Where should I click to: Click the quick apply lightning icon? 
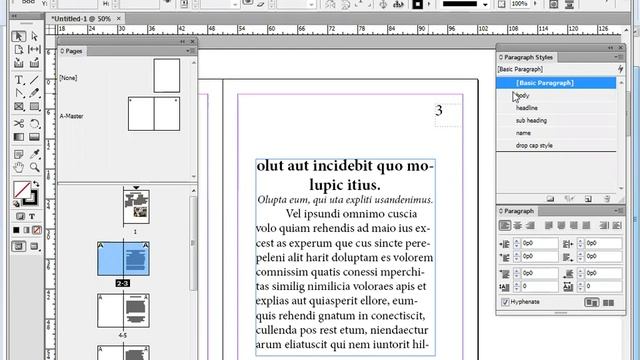pos(620,69)
